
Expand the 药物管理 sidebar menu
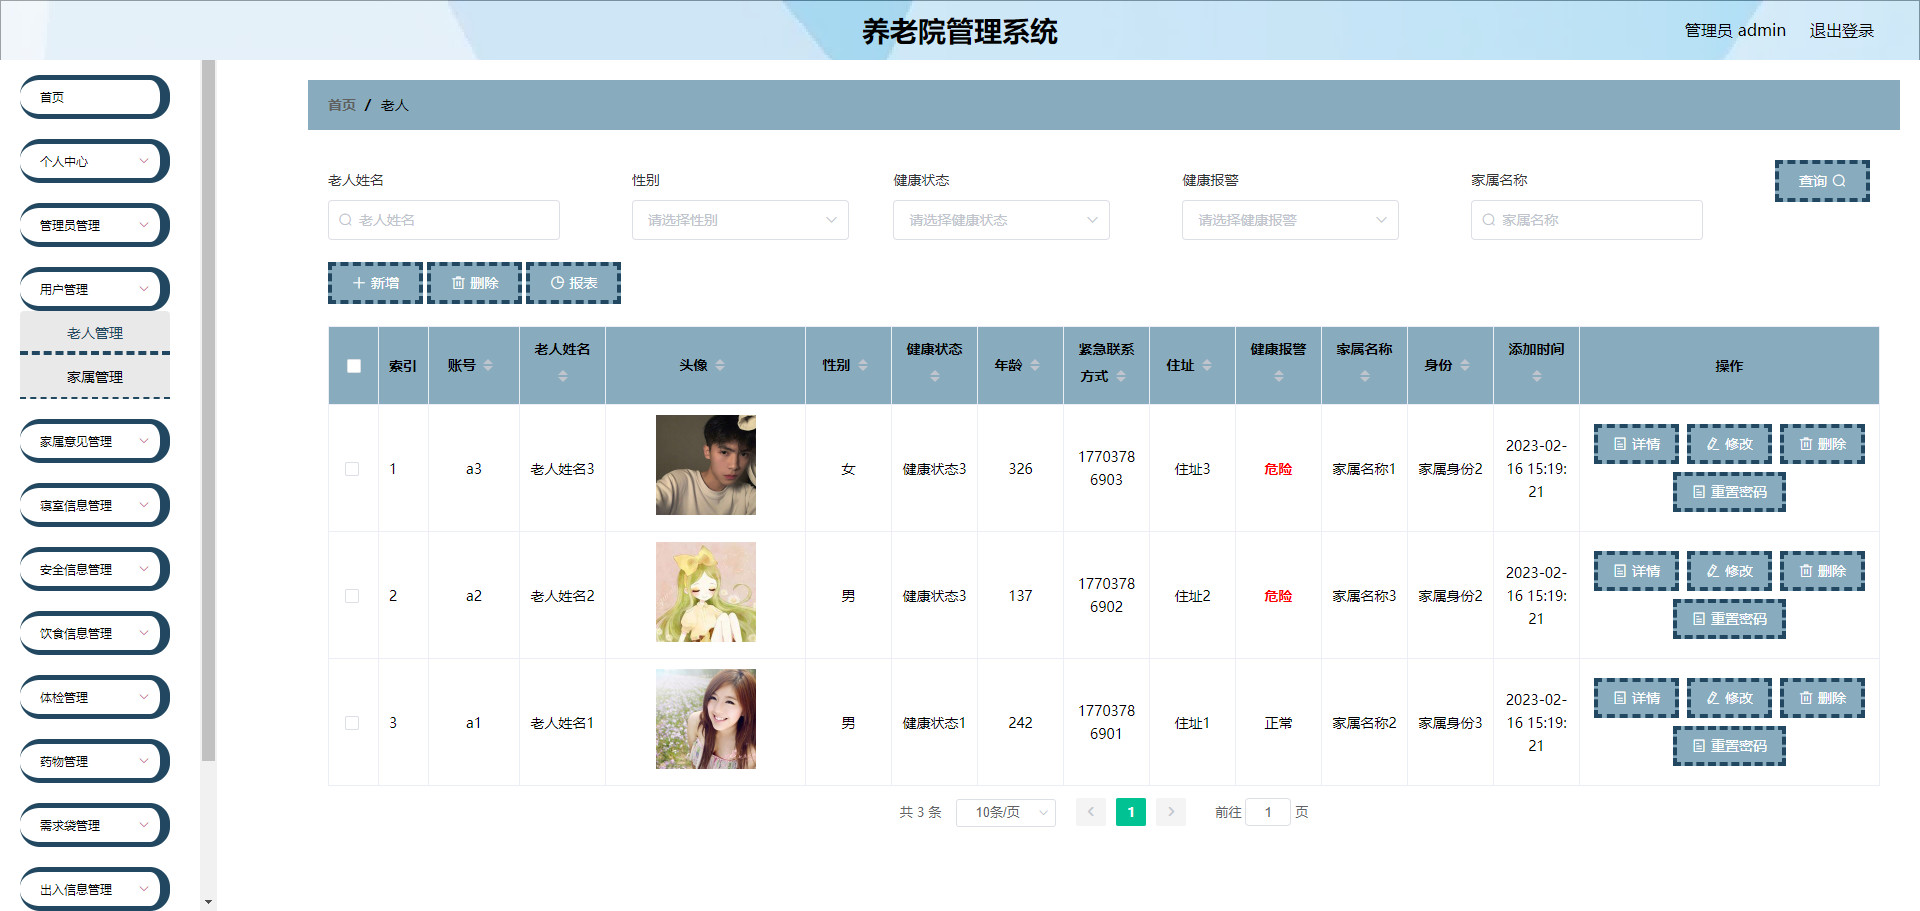94,761
